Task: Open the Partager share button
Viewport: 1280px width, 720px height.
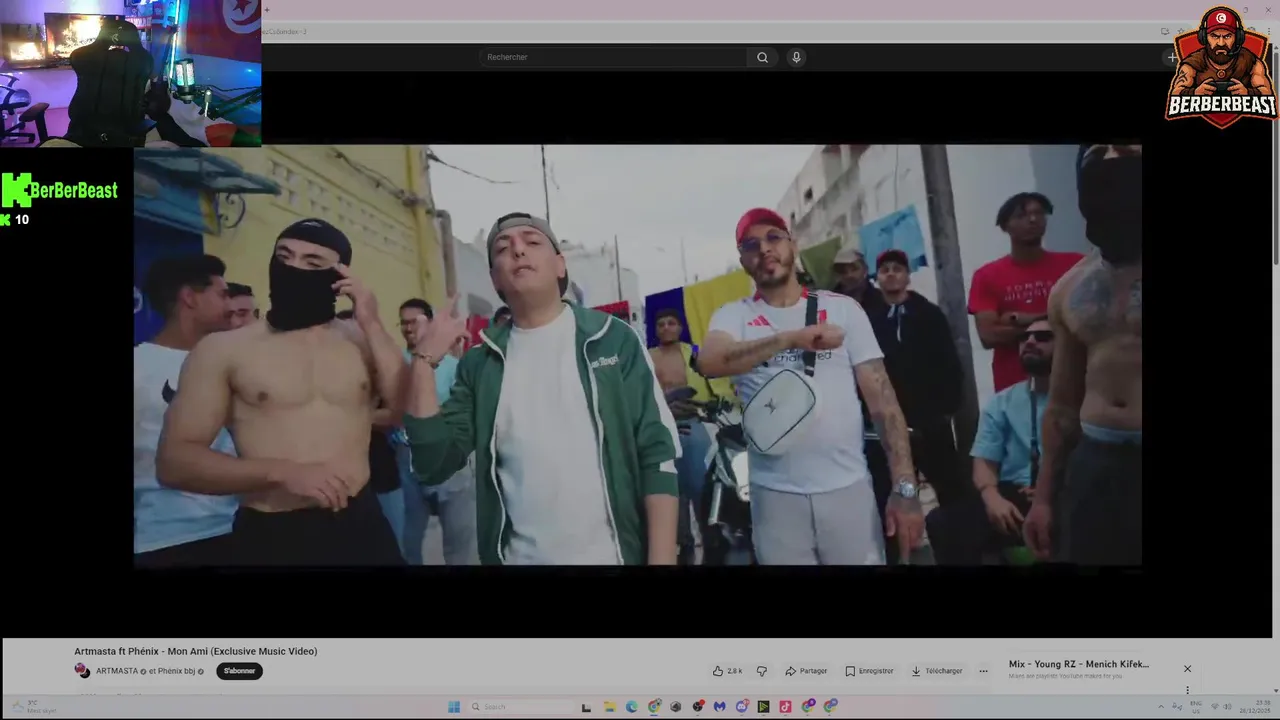Action: pyautogui.click(x=806, y=671)
